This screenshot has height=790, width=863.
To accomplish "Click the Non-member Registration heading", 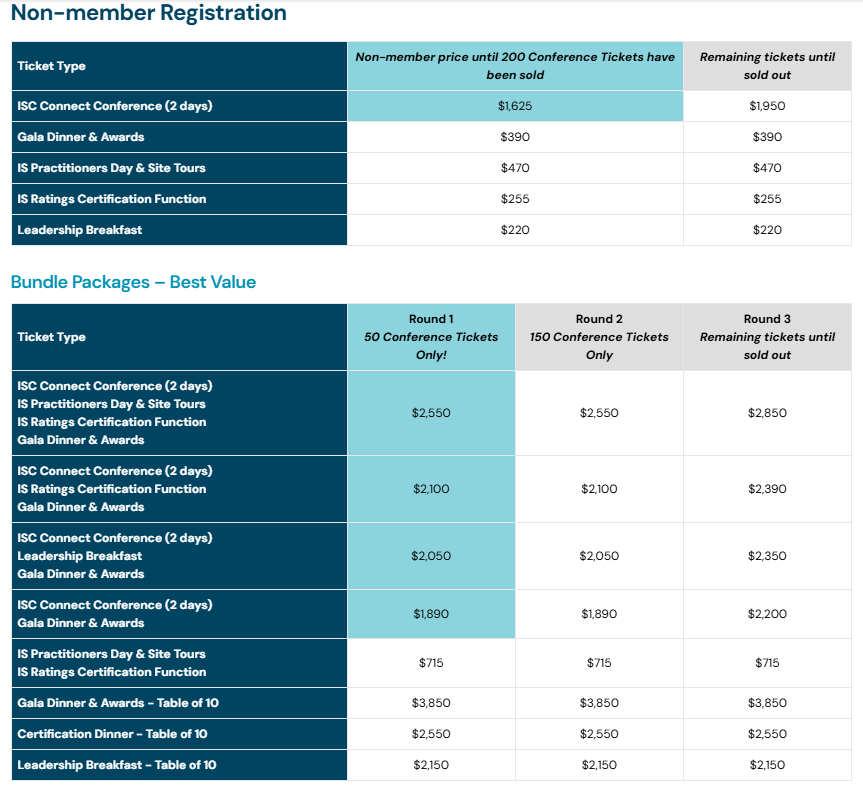I will tap(149, 14).
